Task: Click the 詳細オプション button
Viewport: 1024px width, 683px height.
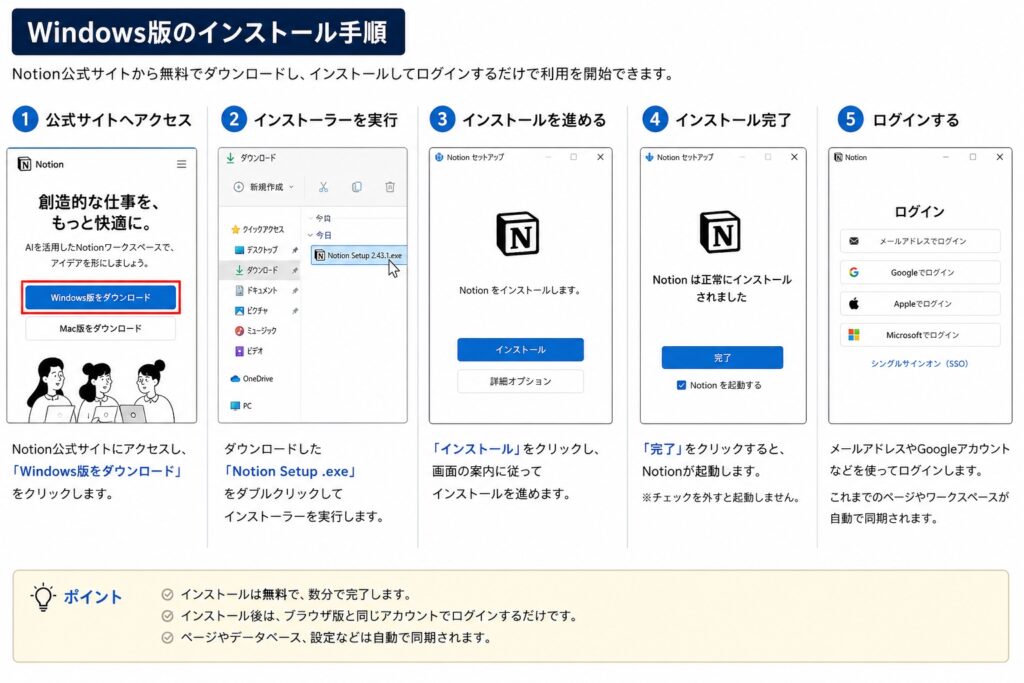Action: tap(520, 381)
